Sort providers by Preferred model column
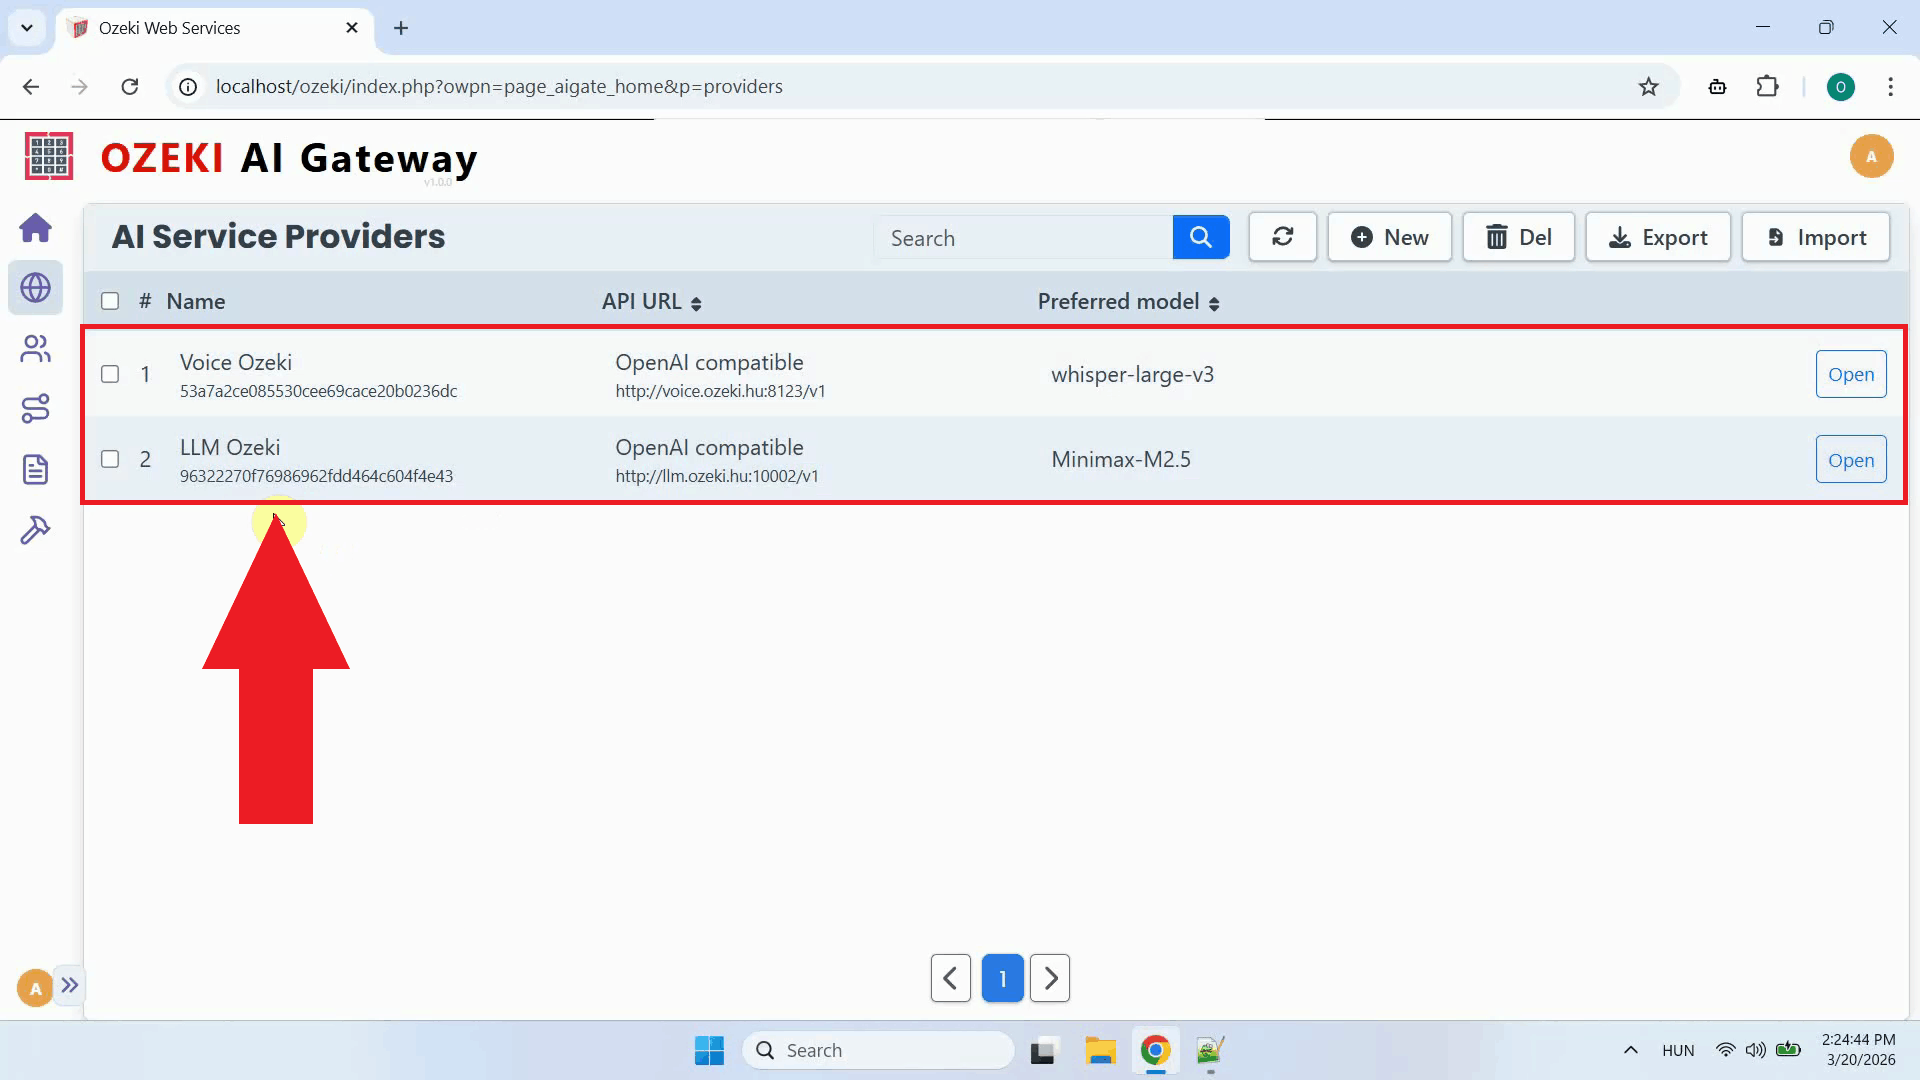Image resolution: width=1920 pixels, height=1080 pixels. 1216,302
